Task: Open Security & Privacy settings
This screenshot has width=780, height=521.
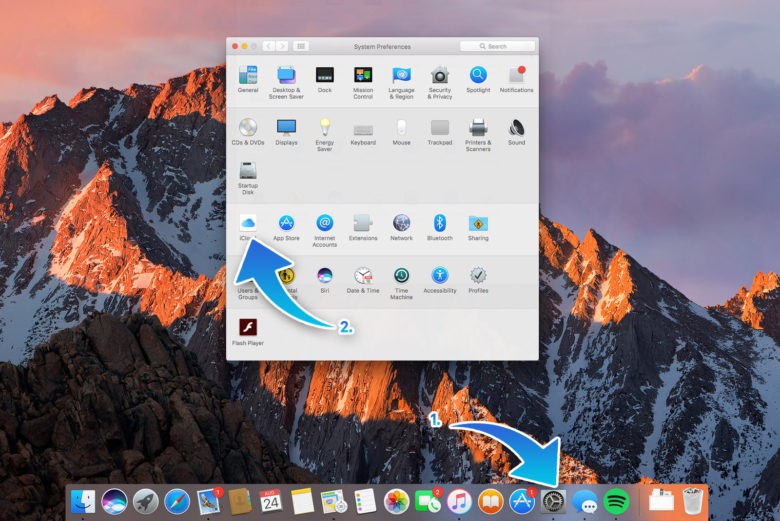Action: tap(440, 76)
